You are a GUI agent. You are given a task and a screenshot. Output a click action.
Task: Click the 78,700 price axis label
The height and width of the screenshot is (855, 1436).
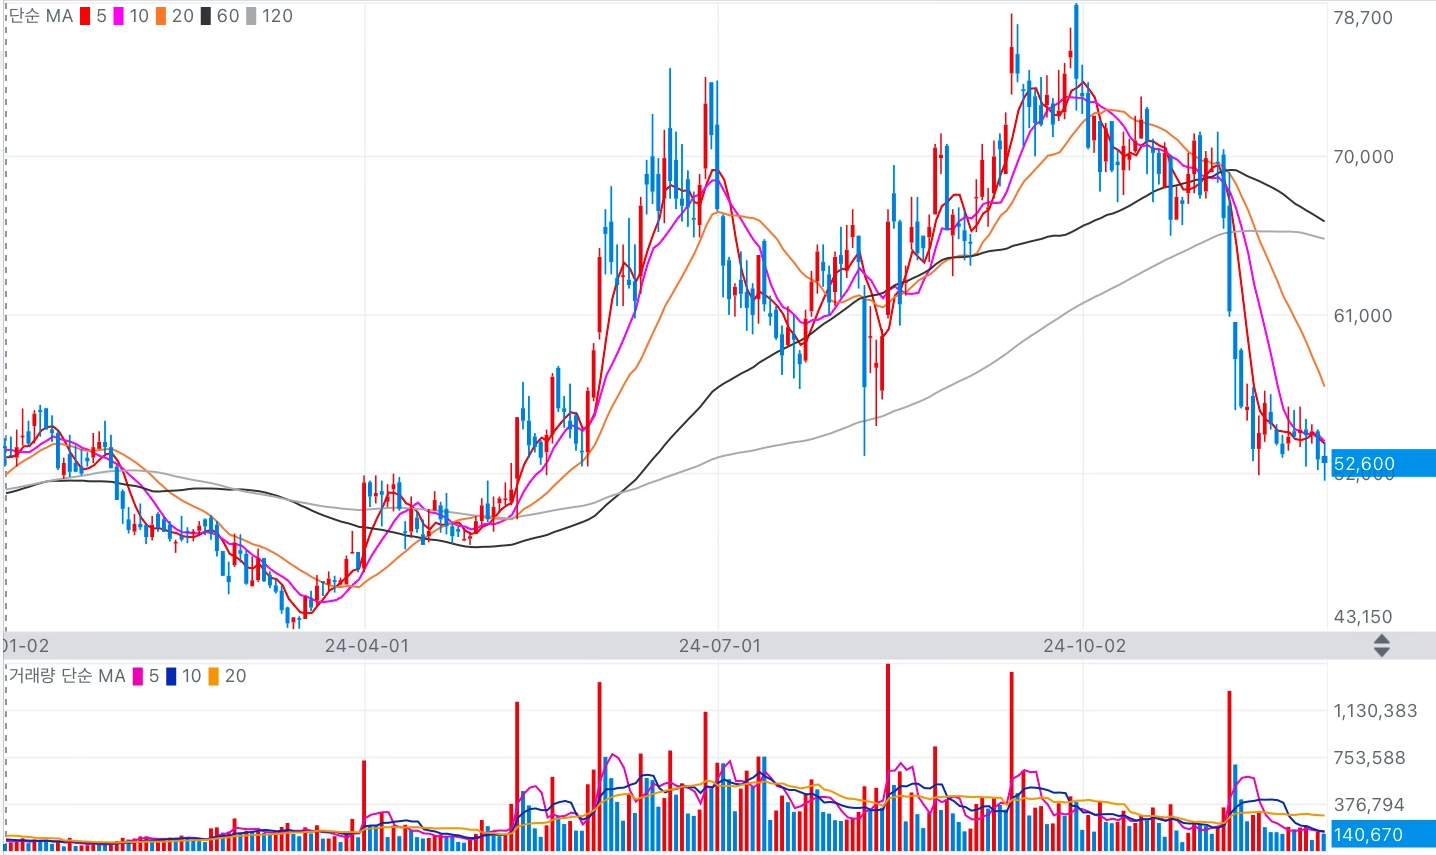tap(1363, 18)
